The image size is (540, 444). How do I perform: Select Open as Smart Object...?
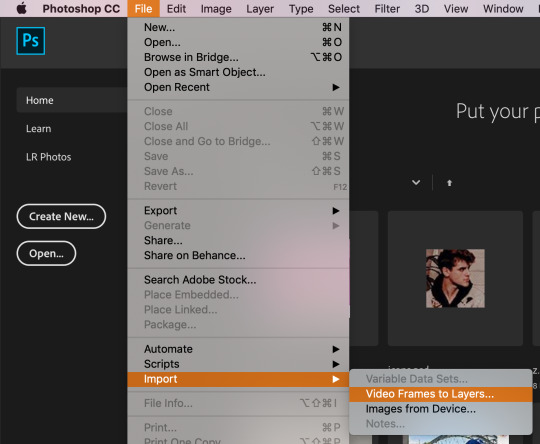238,72
